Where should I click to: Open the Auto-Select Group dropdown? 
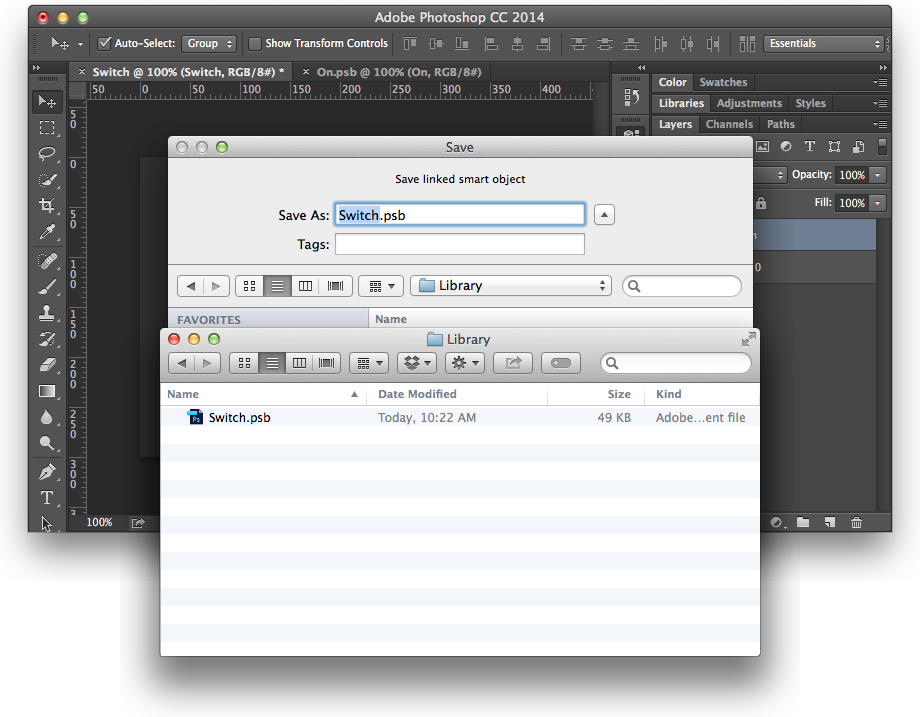pyautogui.click(x=209, y=43)
